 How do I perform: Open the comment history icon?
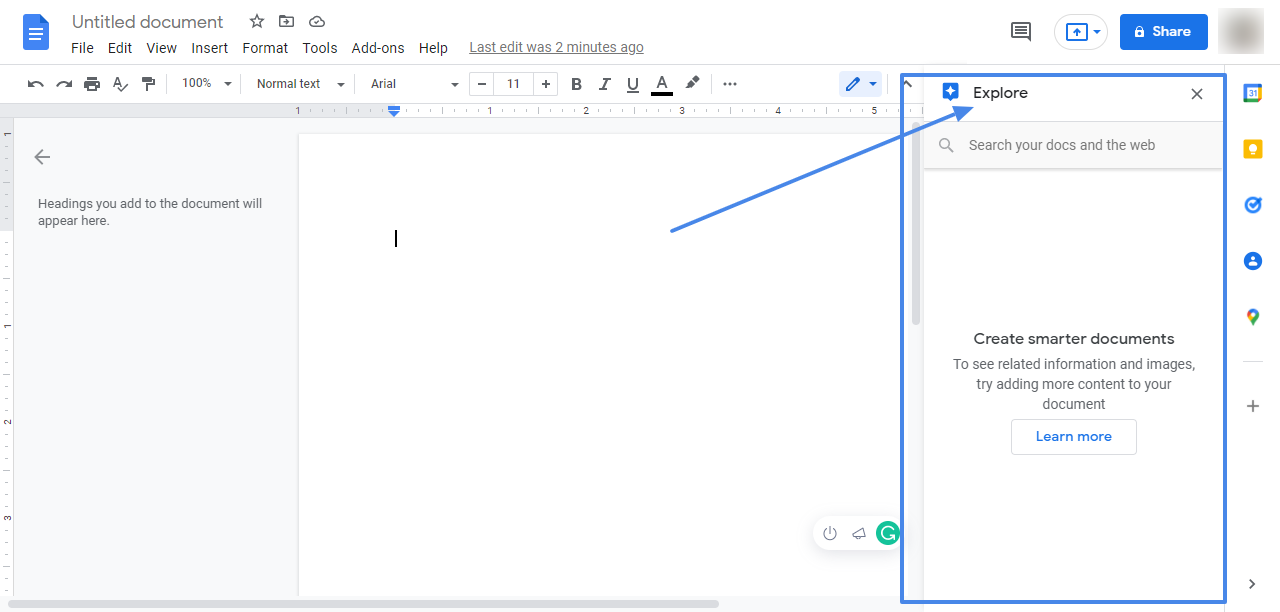coord(1021,32)
